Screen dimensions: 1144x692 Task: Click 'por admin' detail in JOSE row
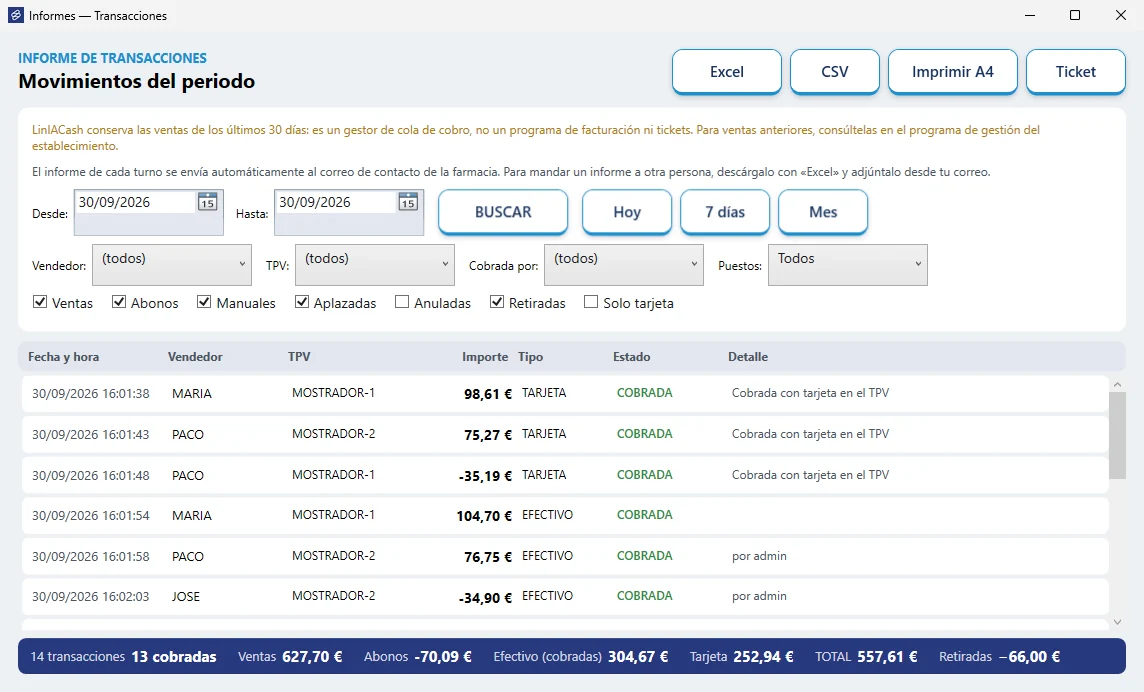click(x=759, y=596)
